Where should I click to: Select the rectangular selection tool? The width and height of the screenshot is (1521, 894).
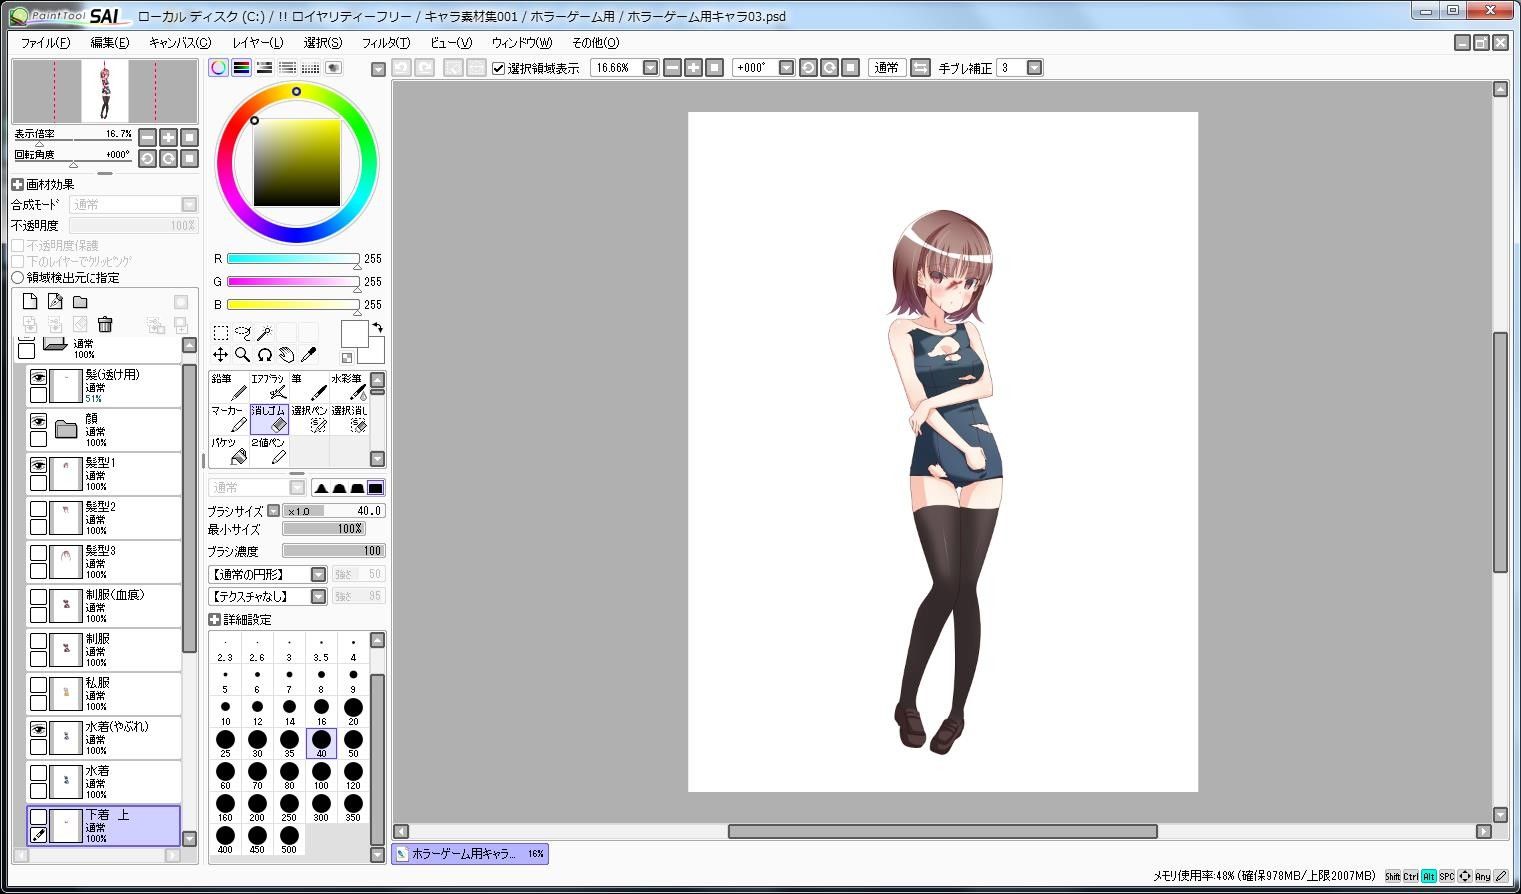coord(220,333)
